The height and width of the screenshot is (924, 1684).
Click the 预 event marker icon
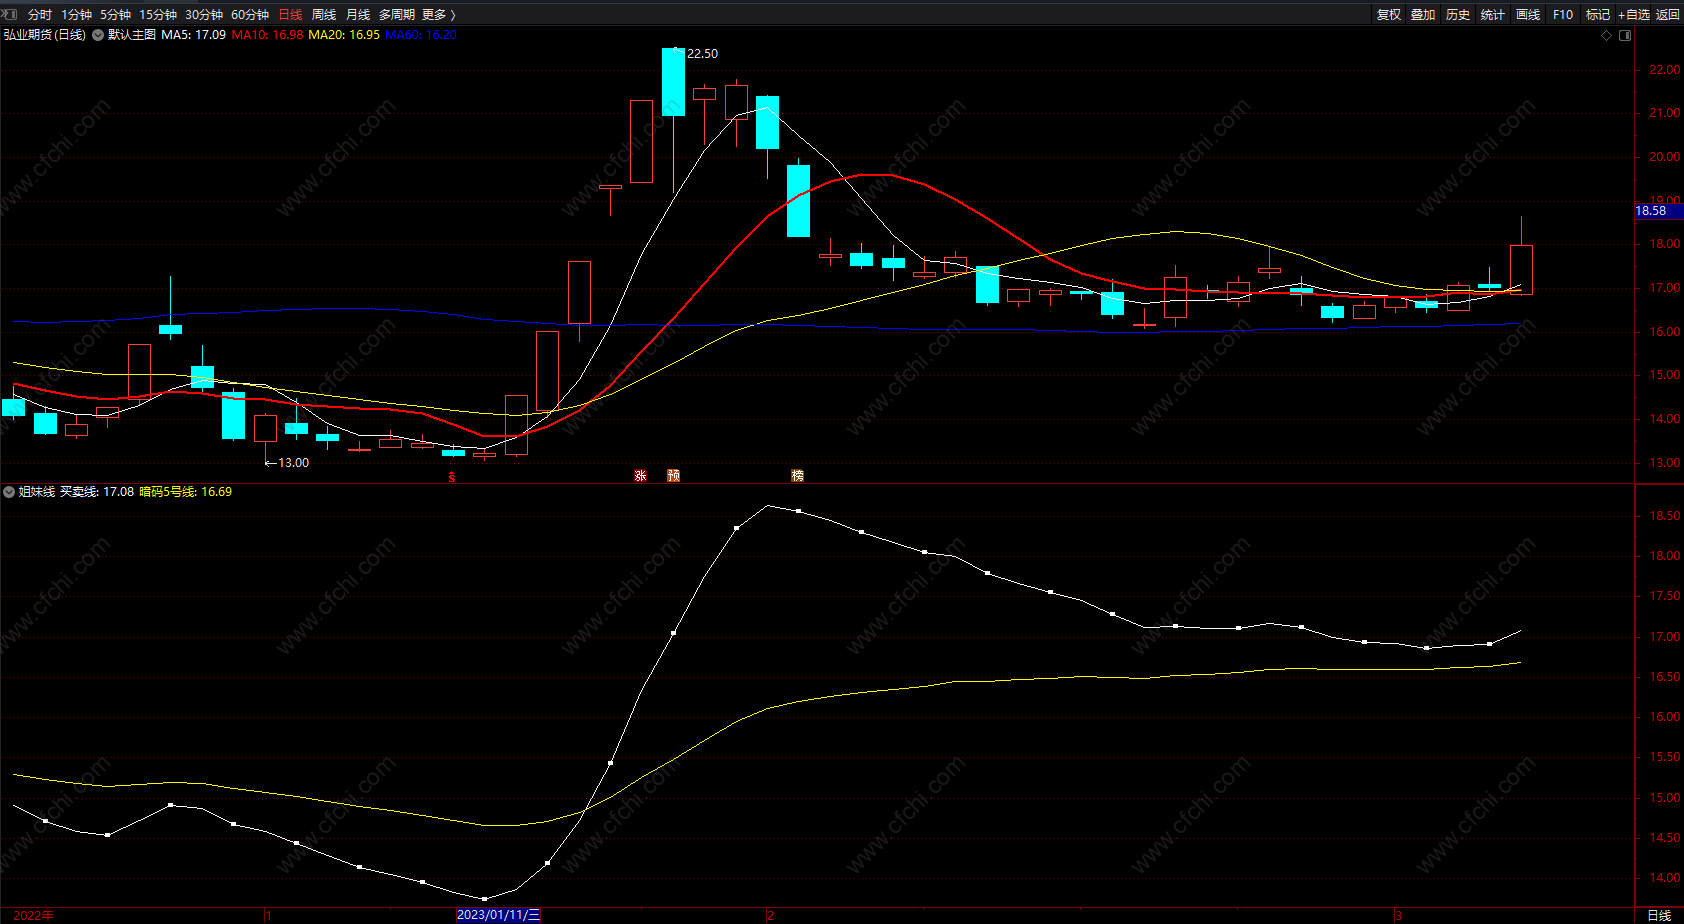click(x=673, y=476)
